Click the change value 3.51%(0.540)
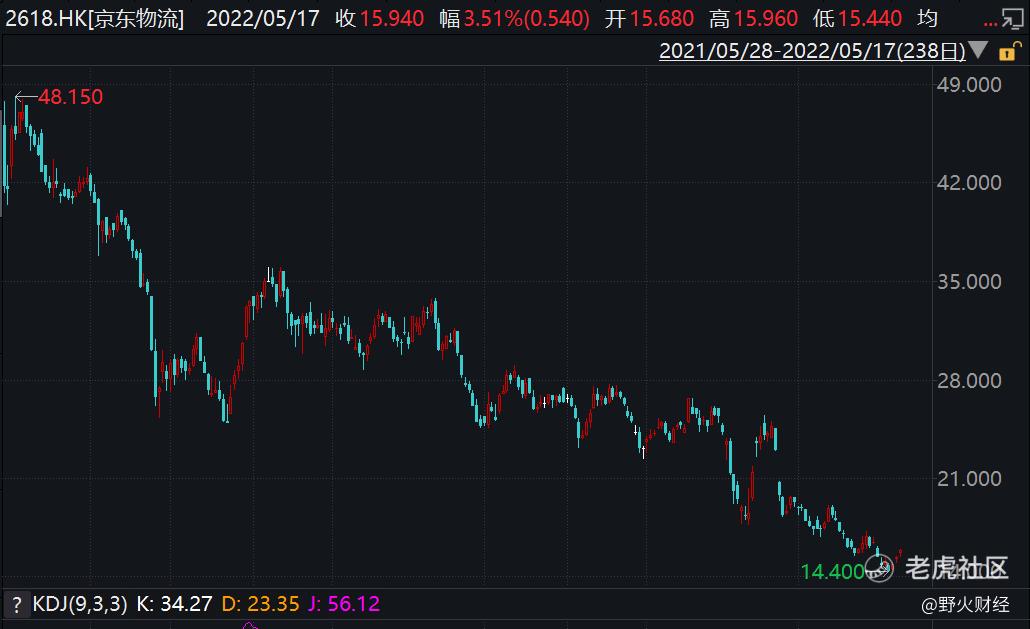This screenshot has height=629, width=1030. (527, 18)
